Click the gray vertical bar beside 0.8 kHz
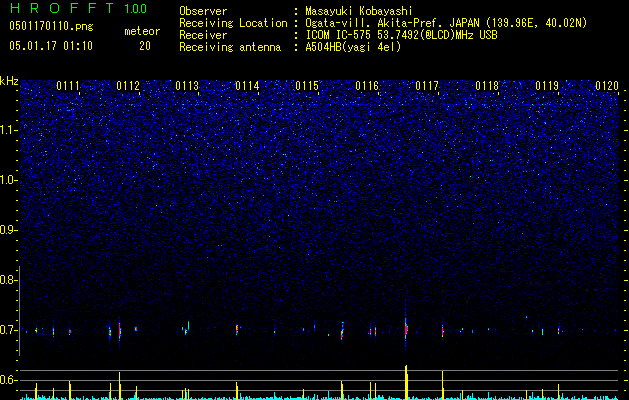Screen dimensions: 629x400 coord(20,311)
